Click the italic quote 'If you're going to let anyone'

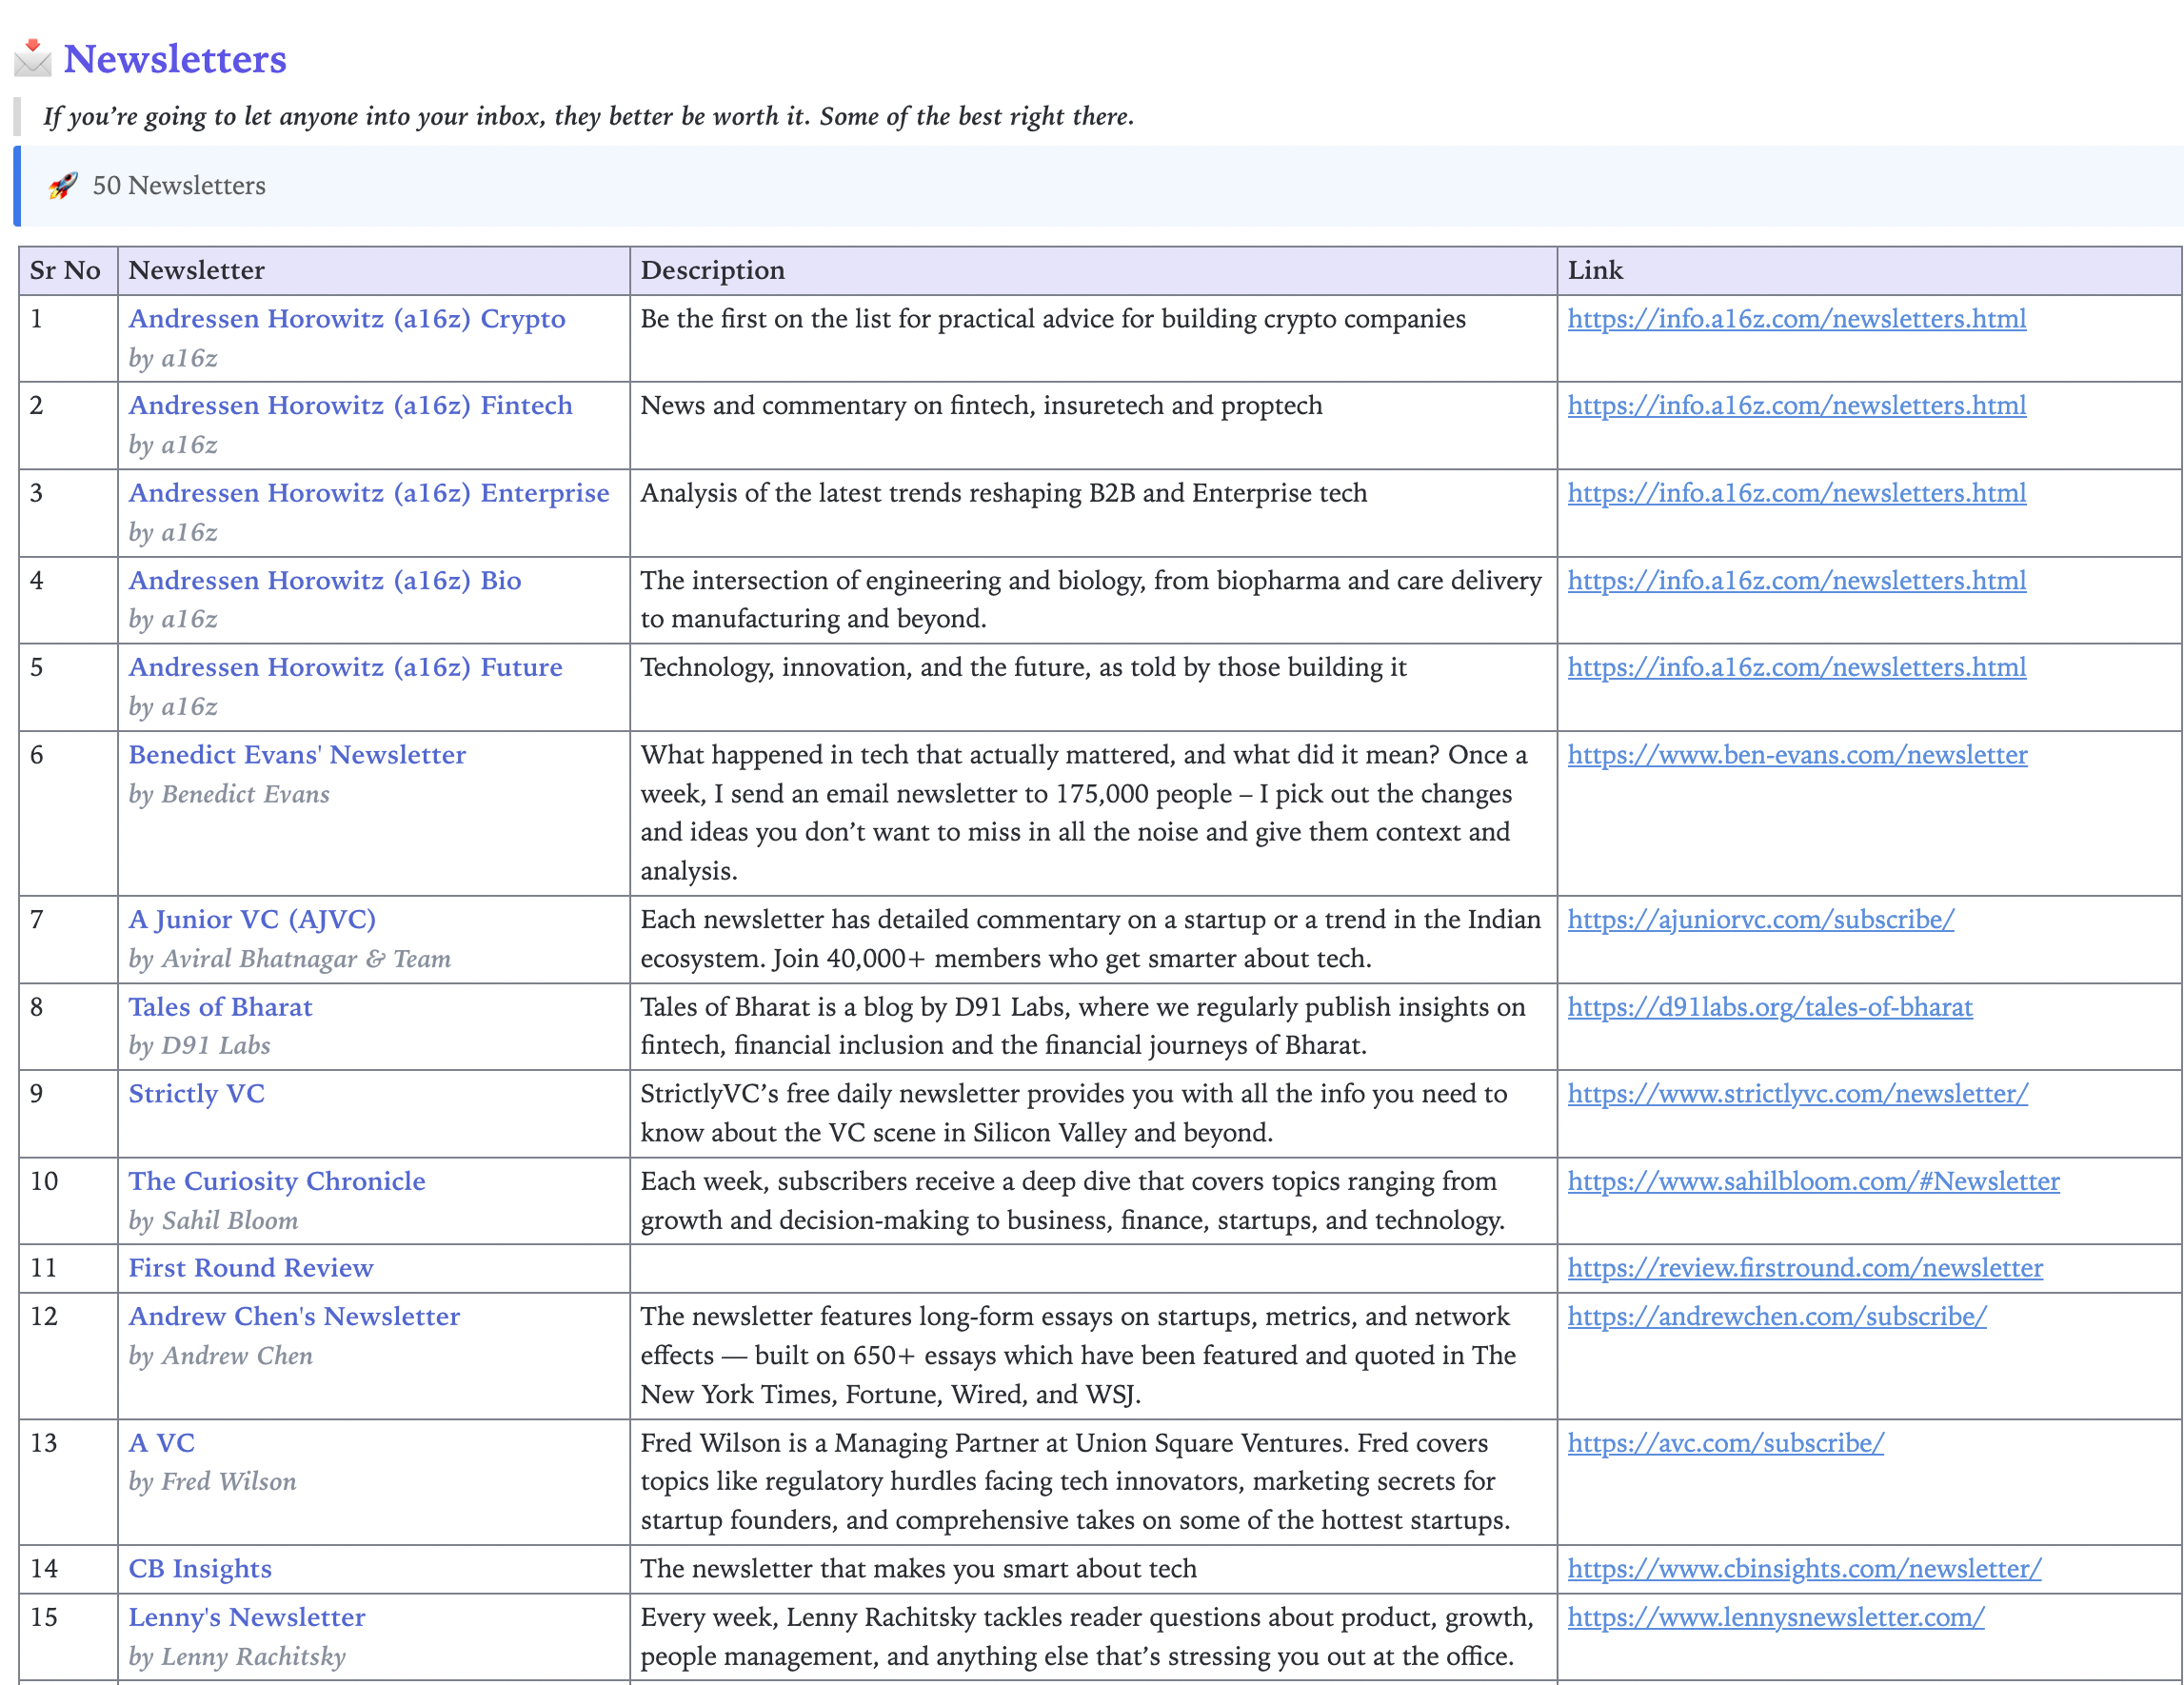click(588, 117)
